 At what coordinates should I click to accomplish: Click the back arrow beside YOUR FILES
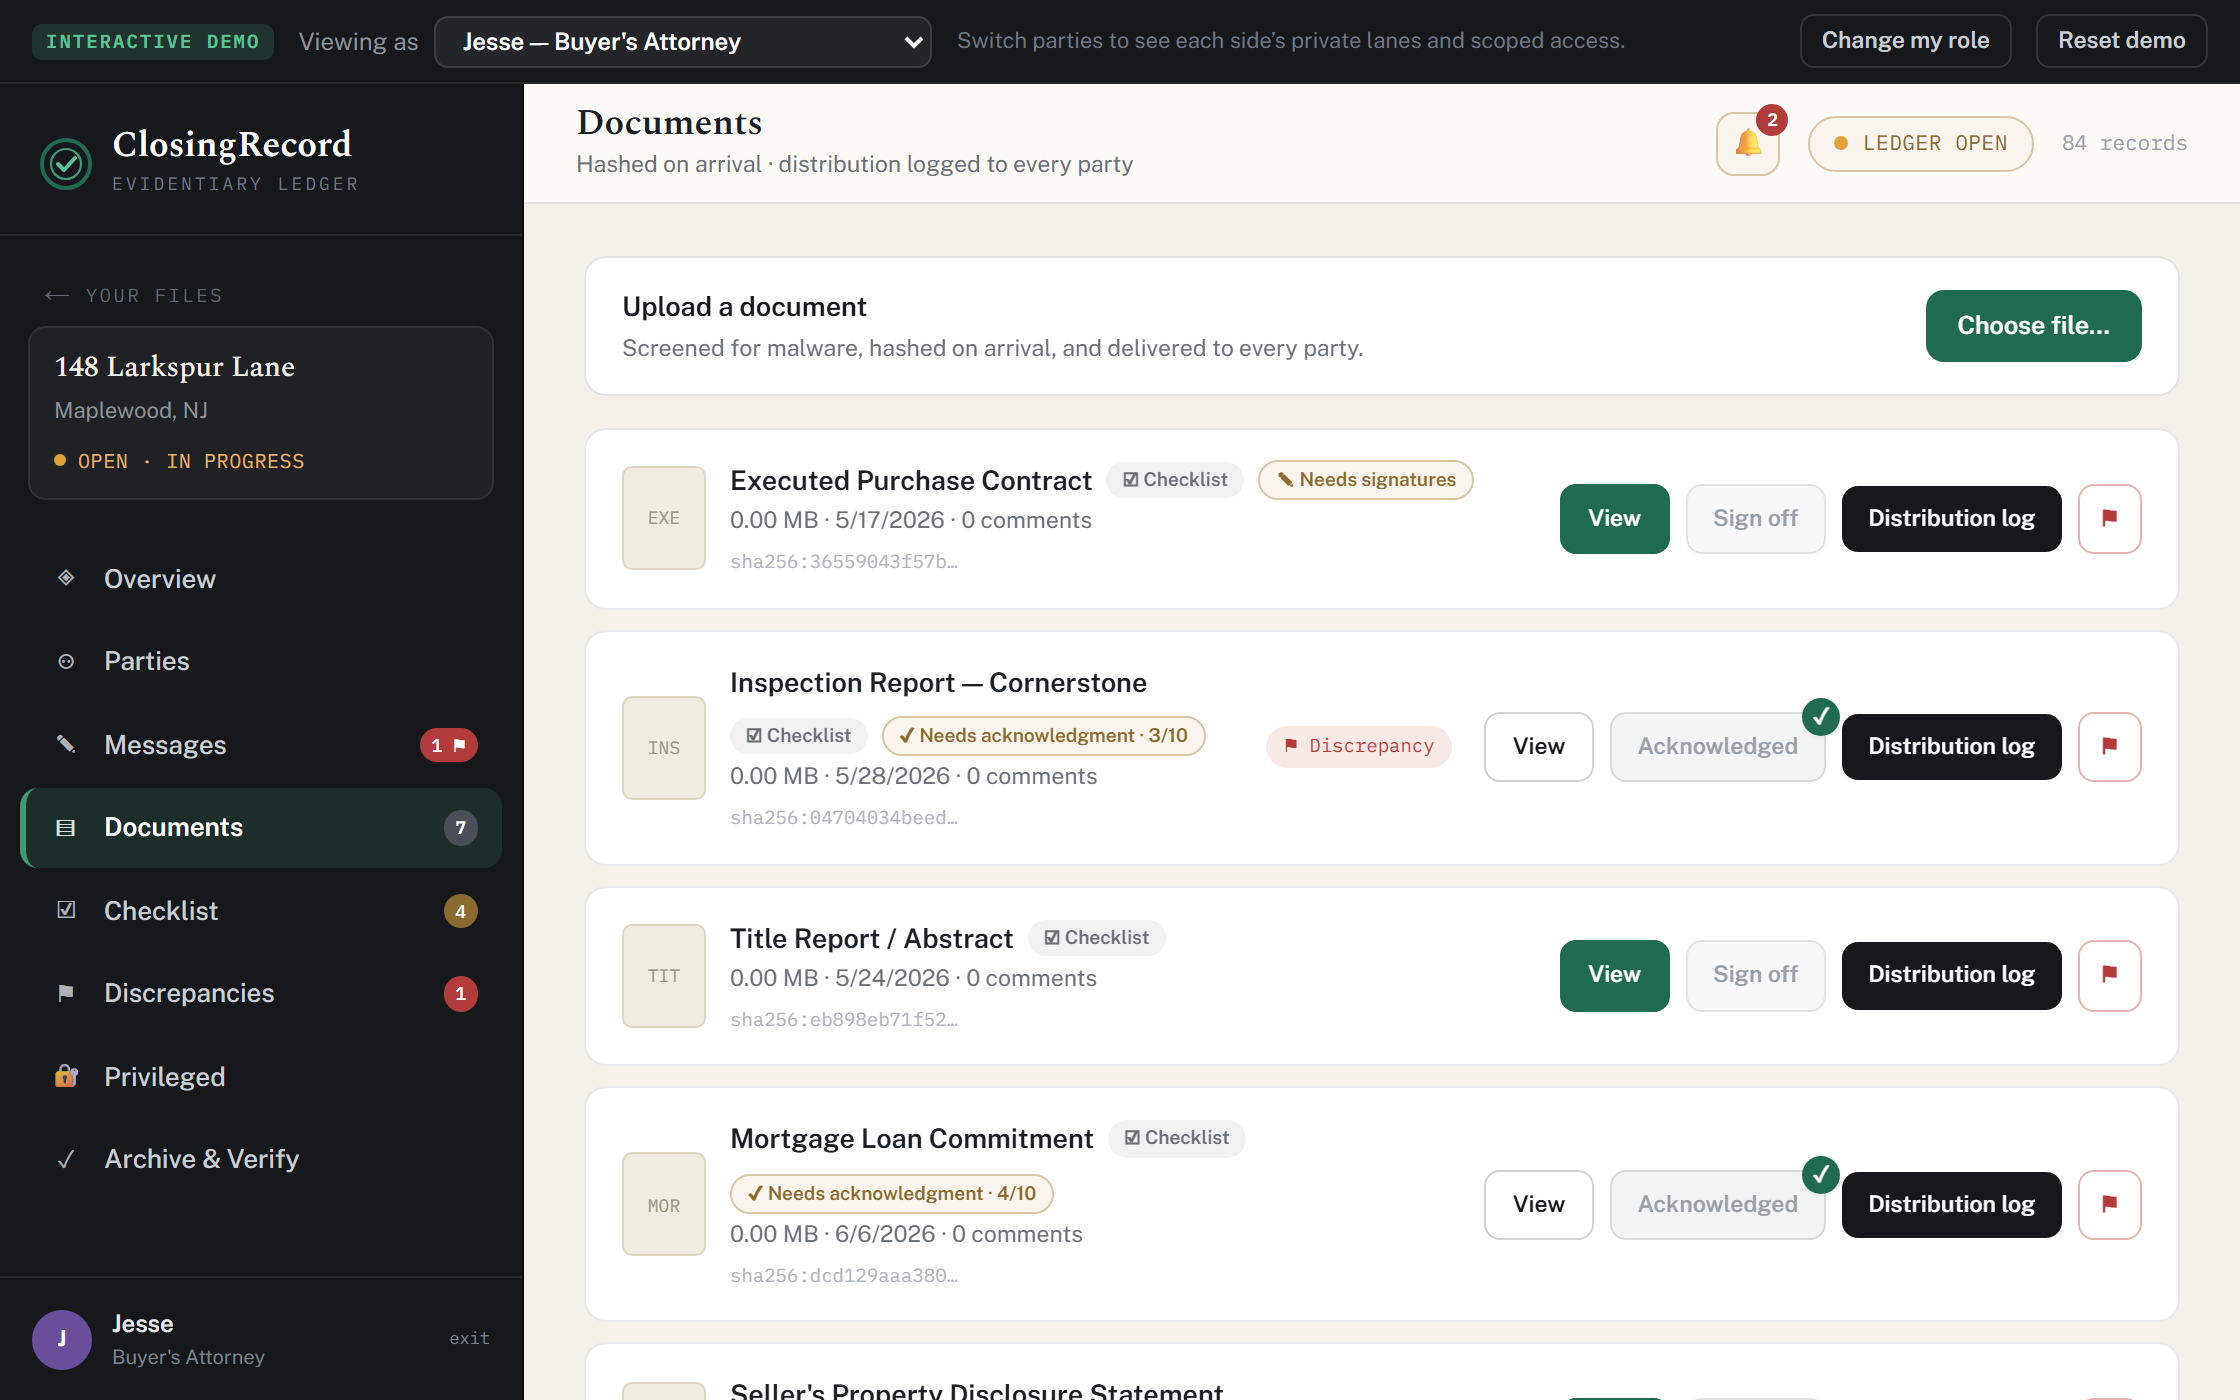57,296
